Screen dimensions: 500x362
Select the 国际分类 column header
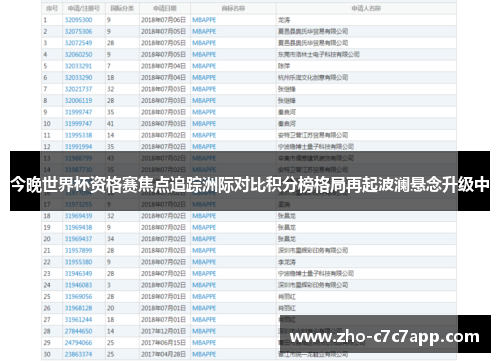pos(122,8)
